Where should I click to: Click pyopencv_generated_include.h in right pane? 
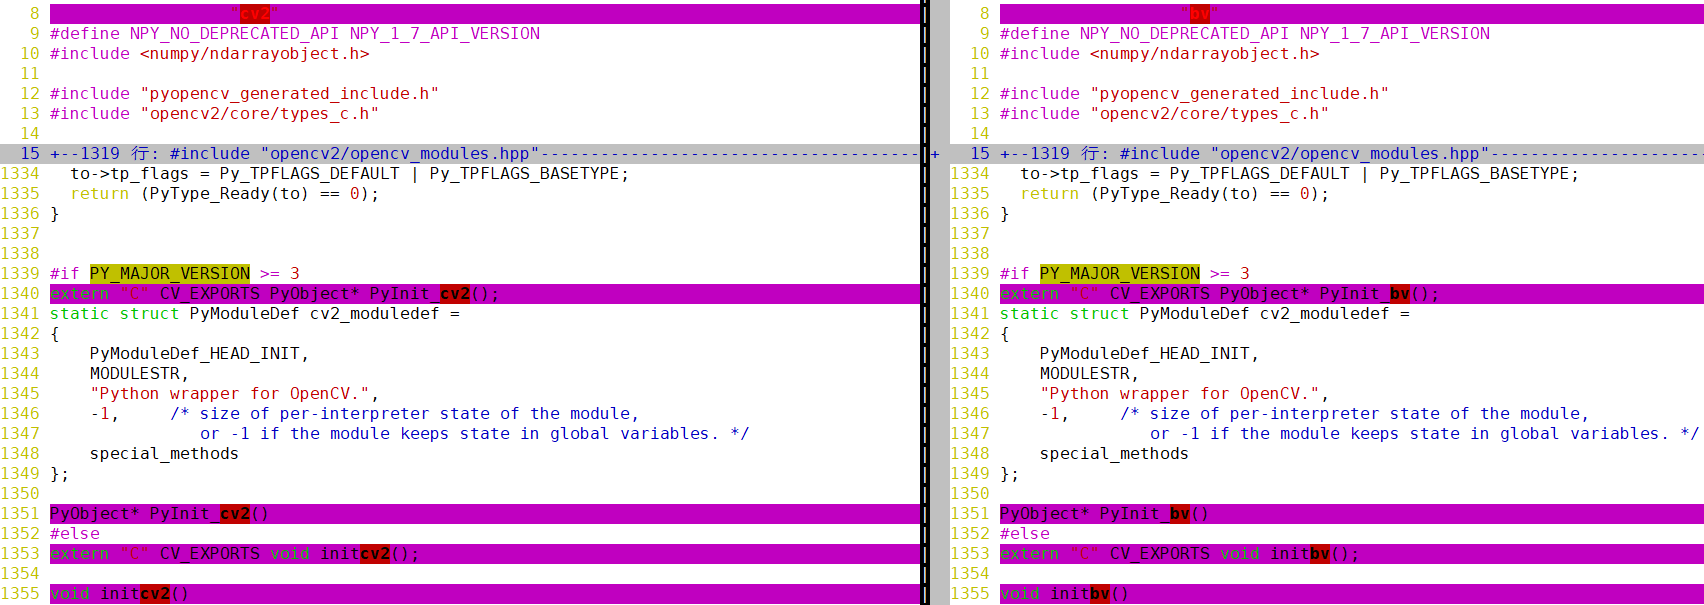tap(1240, 94)
